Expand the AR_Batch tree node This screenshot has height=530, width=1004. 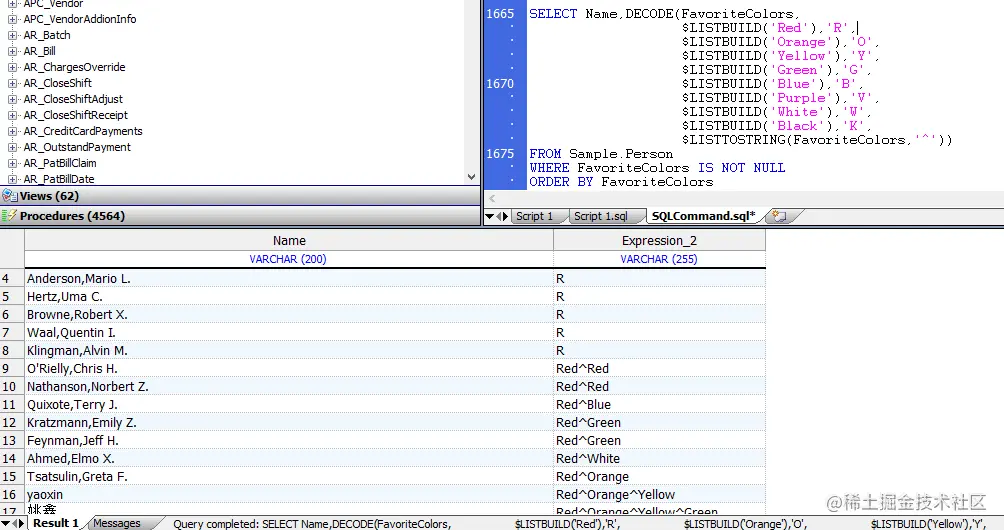click(x=12, y=35)
